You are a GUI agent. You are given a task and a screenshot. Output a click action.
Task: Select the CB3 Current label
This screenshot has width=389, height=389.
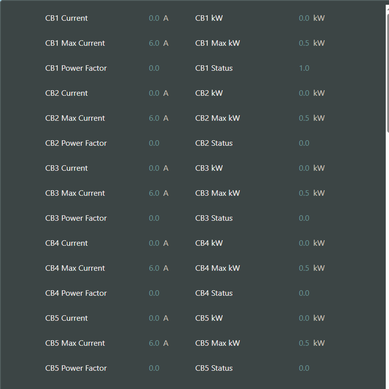[x=66, y=168]
